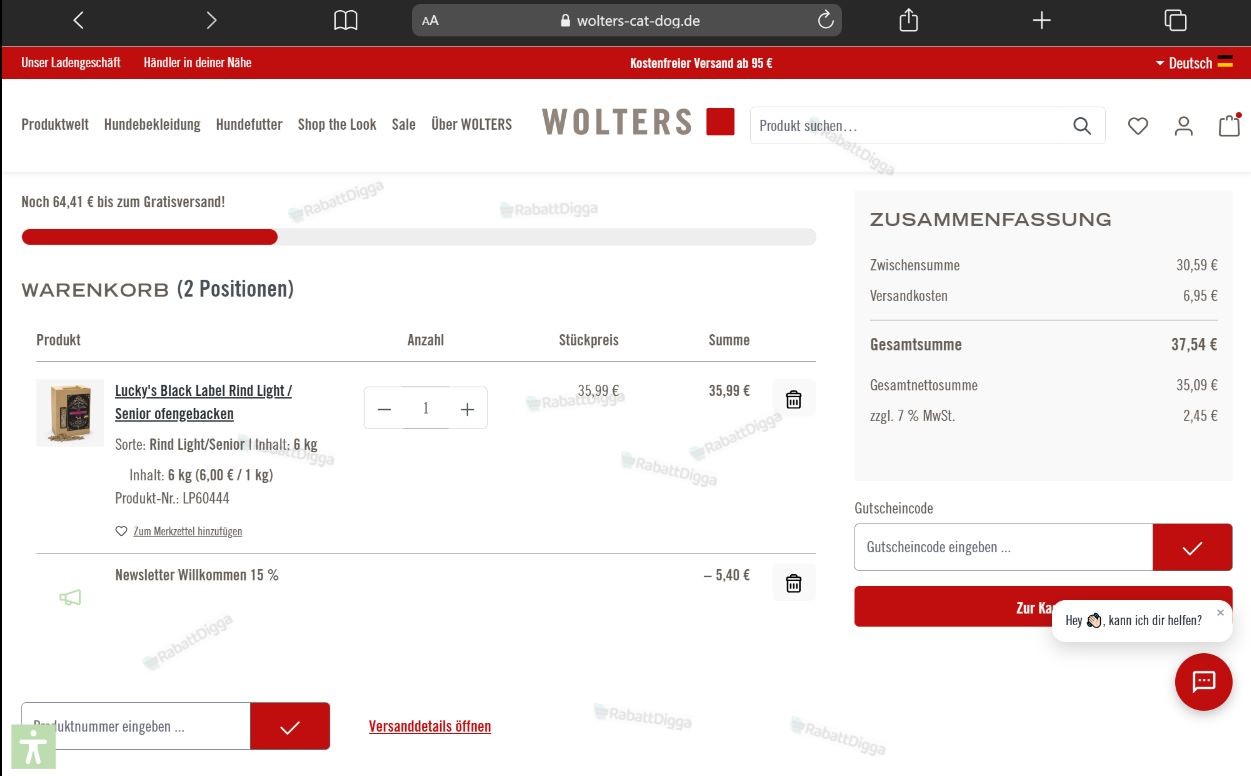This screenshot has height=776, width=1251.
Task: Open the Hundebekleidung menu
Action: 152,124
